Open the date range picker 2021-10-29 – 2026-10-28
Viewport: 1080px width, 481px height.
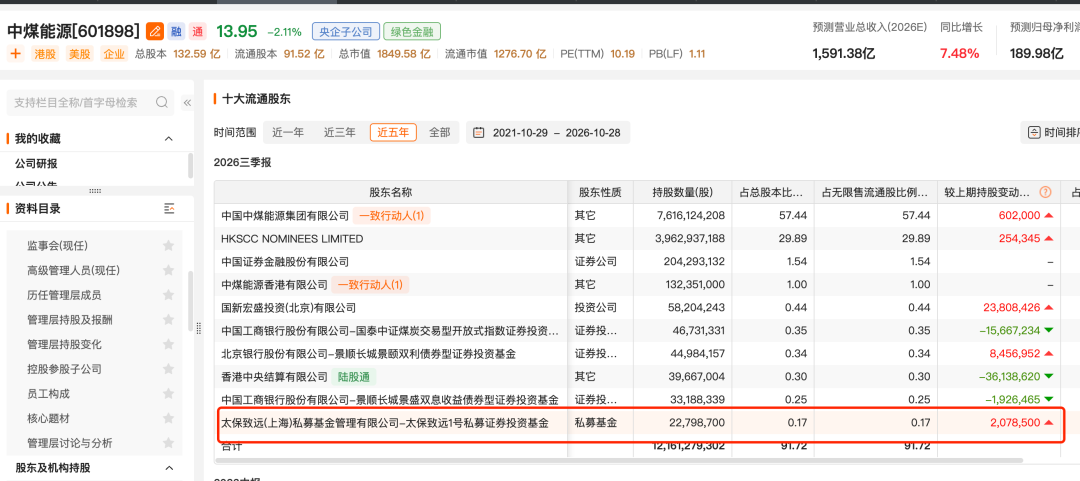point(548,132)
